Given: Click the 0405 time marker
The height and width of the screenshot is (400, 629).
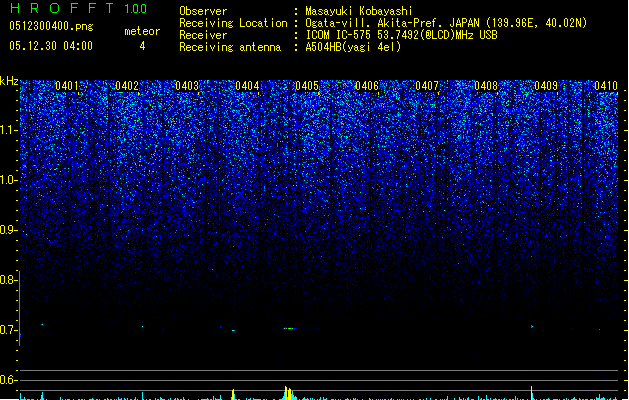Looking at the screenshot, I should pos(307,86).
